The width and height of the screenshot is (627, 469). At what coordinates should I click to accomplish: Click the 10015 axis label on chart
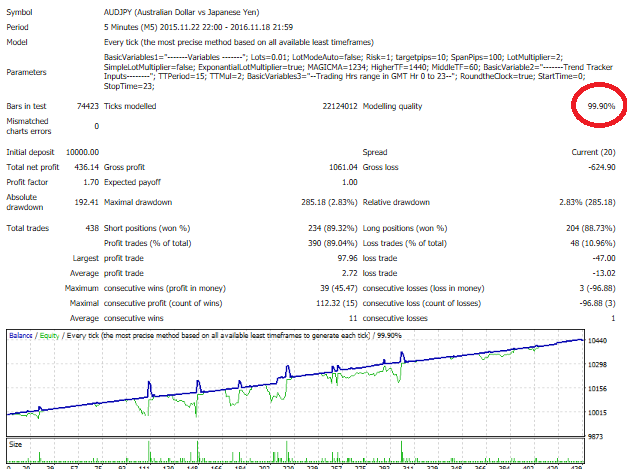[x=597, y=413]
